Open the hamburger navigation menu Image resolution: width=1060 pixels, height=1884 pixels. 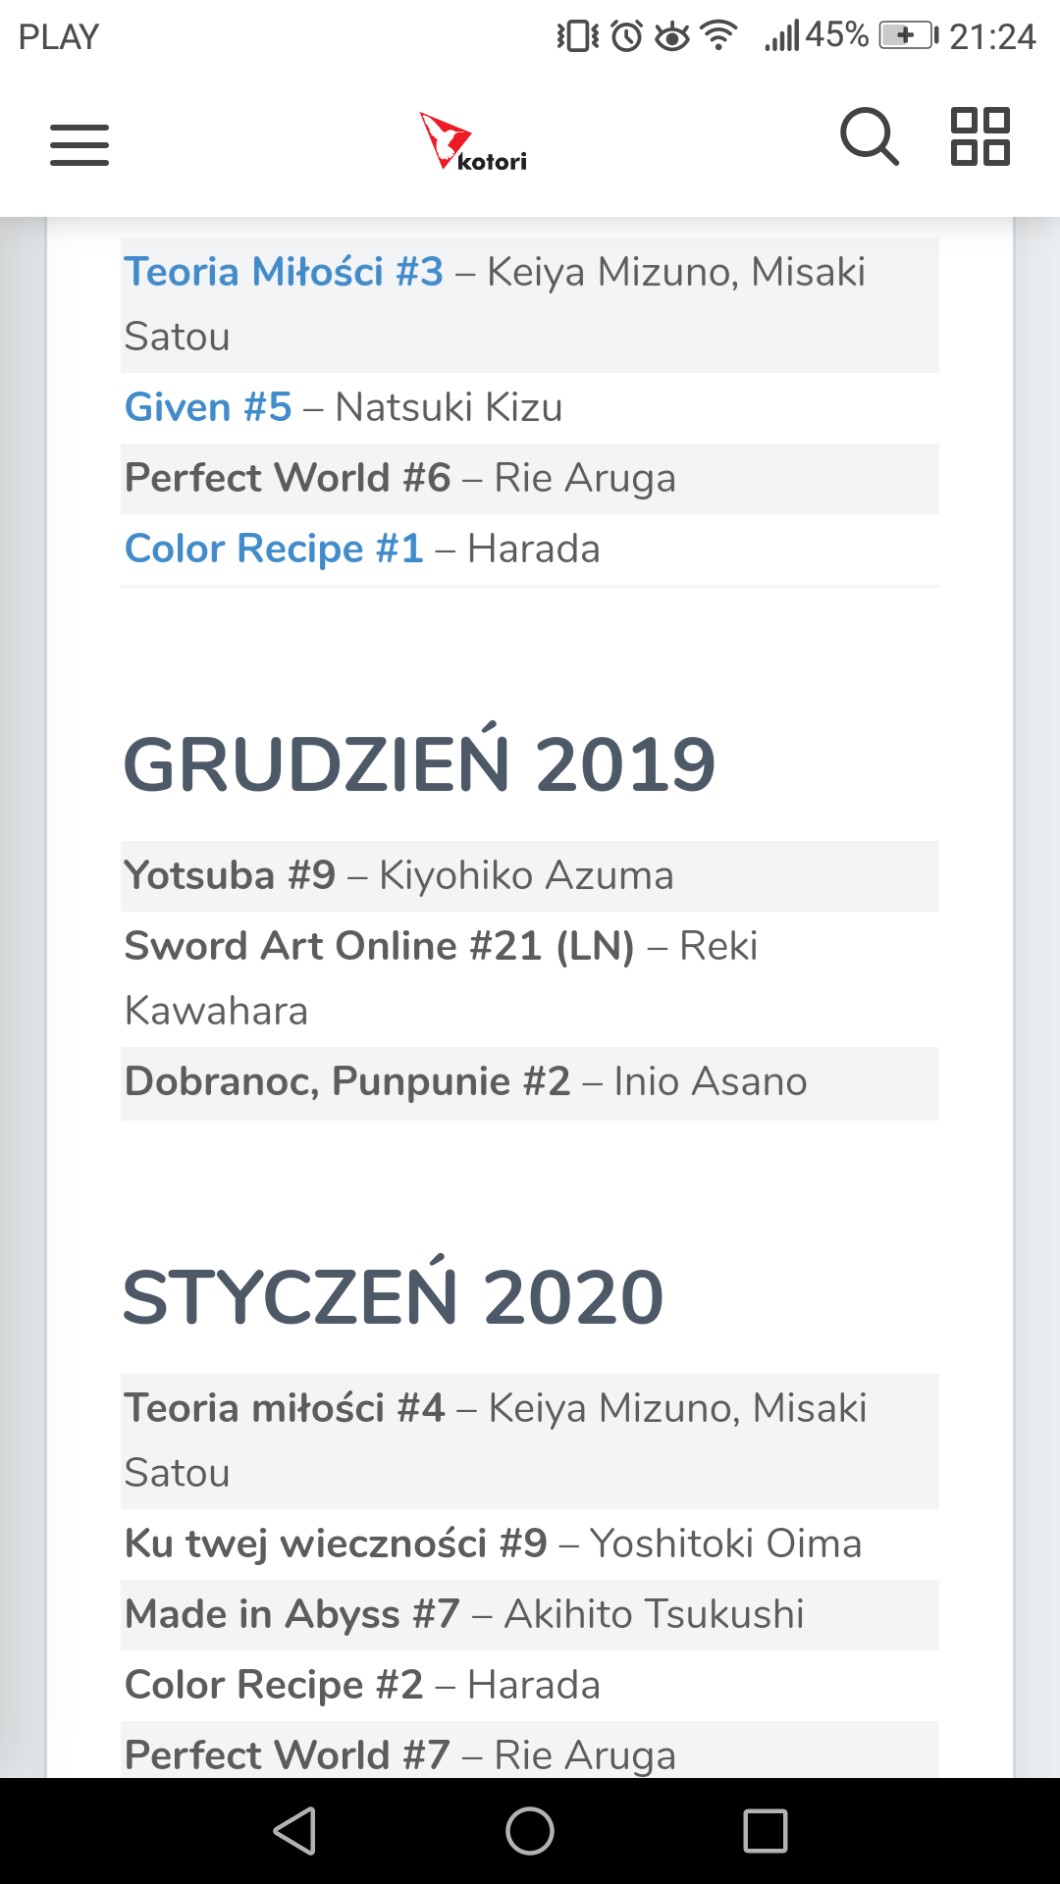pyautogui.click(x=79, y=145)
